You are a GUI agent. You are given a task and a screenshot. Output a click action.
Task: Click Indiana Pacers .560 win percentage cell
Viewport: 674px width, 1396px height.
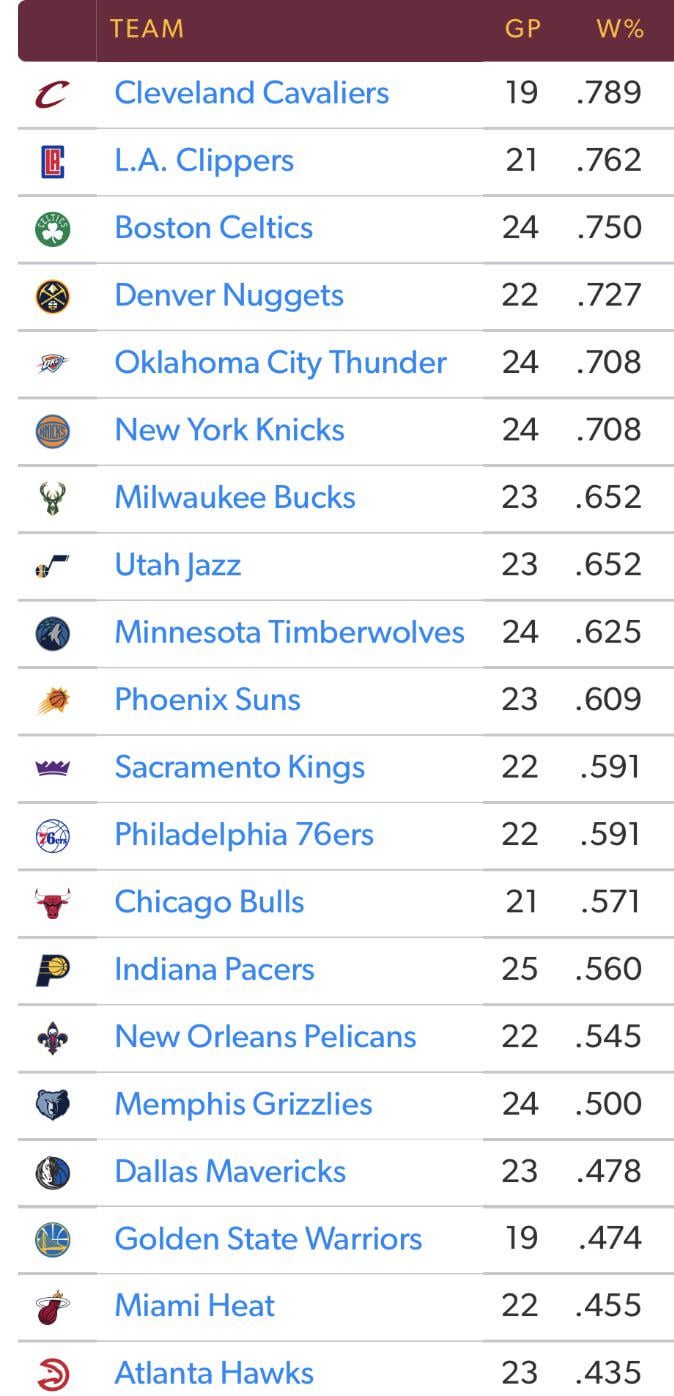(609, 969)
